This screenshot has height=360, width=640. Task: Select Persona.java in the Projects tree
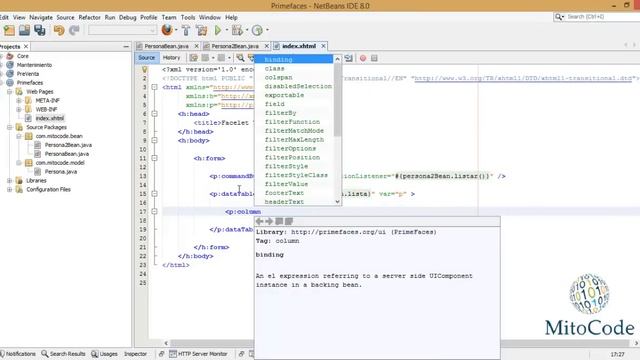coord(61,172)
